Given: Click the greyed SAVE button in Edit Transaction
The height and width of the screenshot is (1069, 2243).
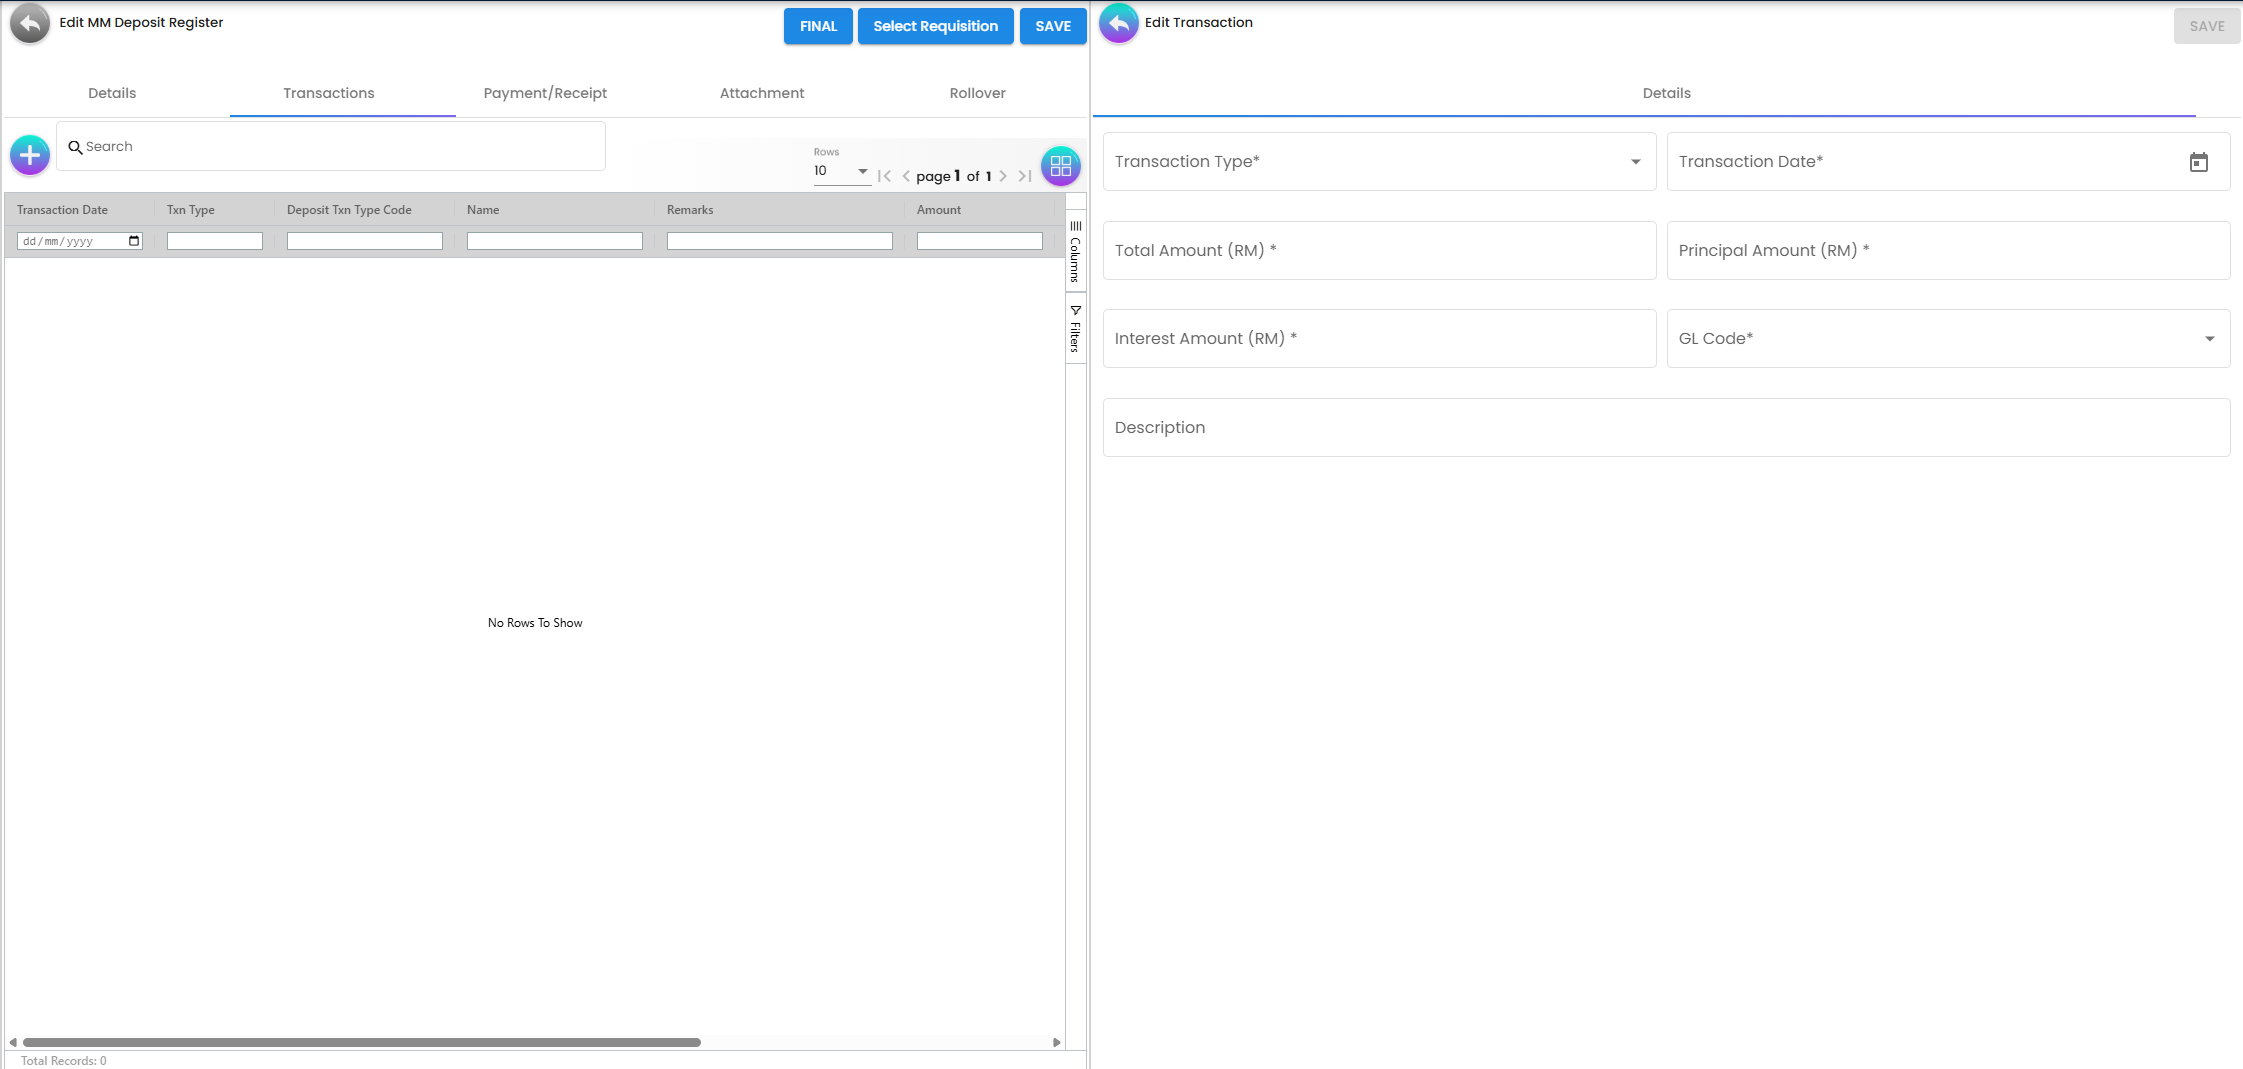Looking at the screenshot, I should point(2207,26).
